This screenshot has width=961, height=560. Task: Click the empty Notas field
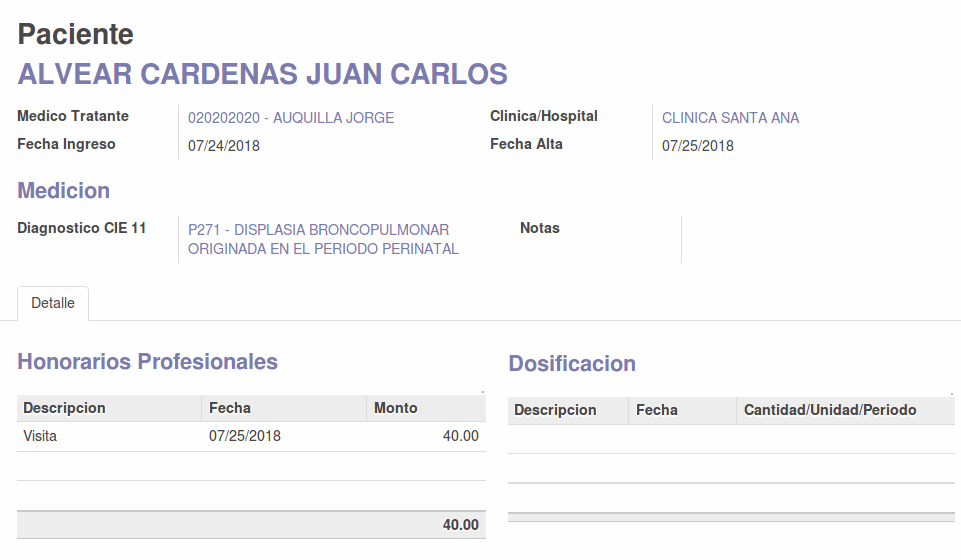pyautogui.click(x=620, y=240)
